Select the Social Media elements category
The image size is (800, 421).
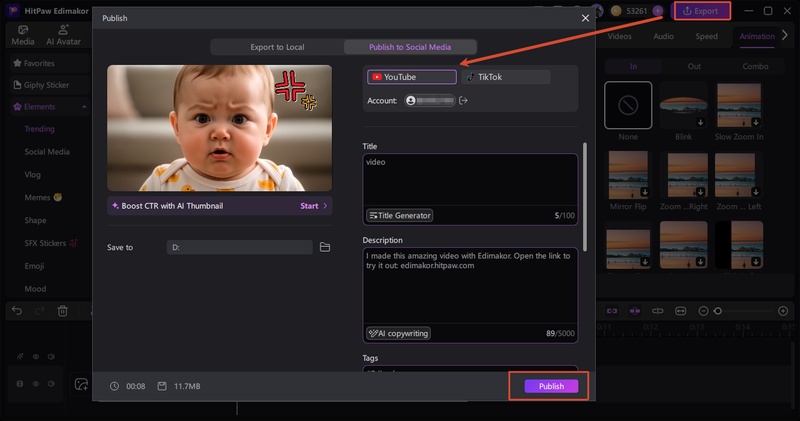[47, 152]
